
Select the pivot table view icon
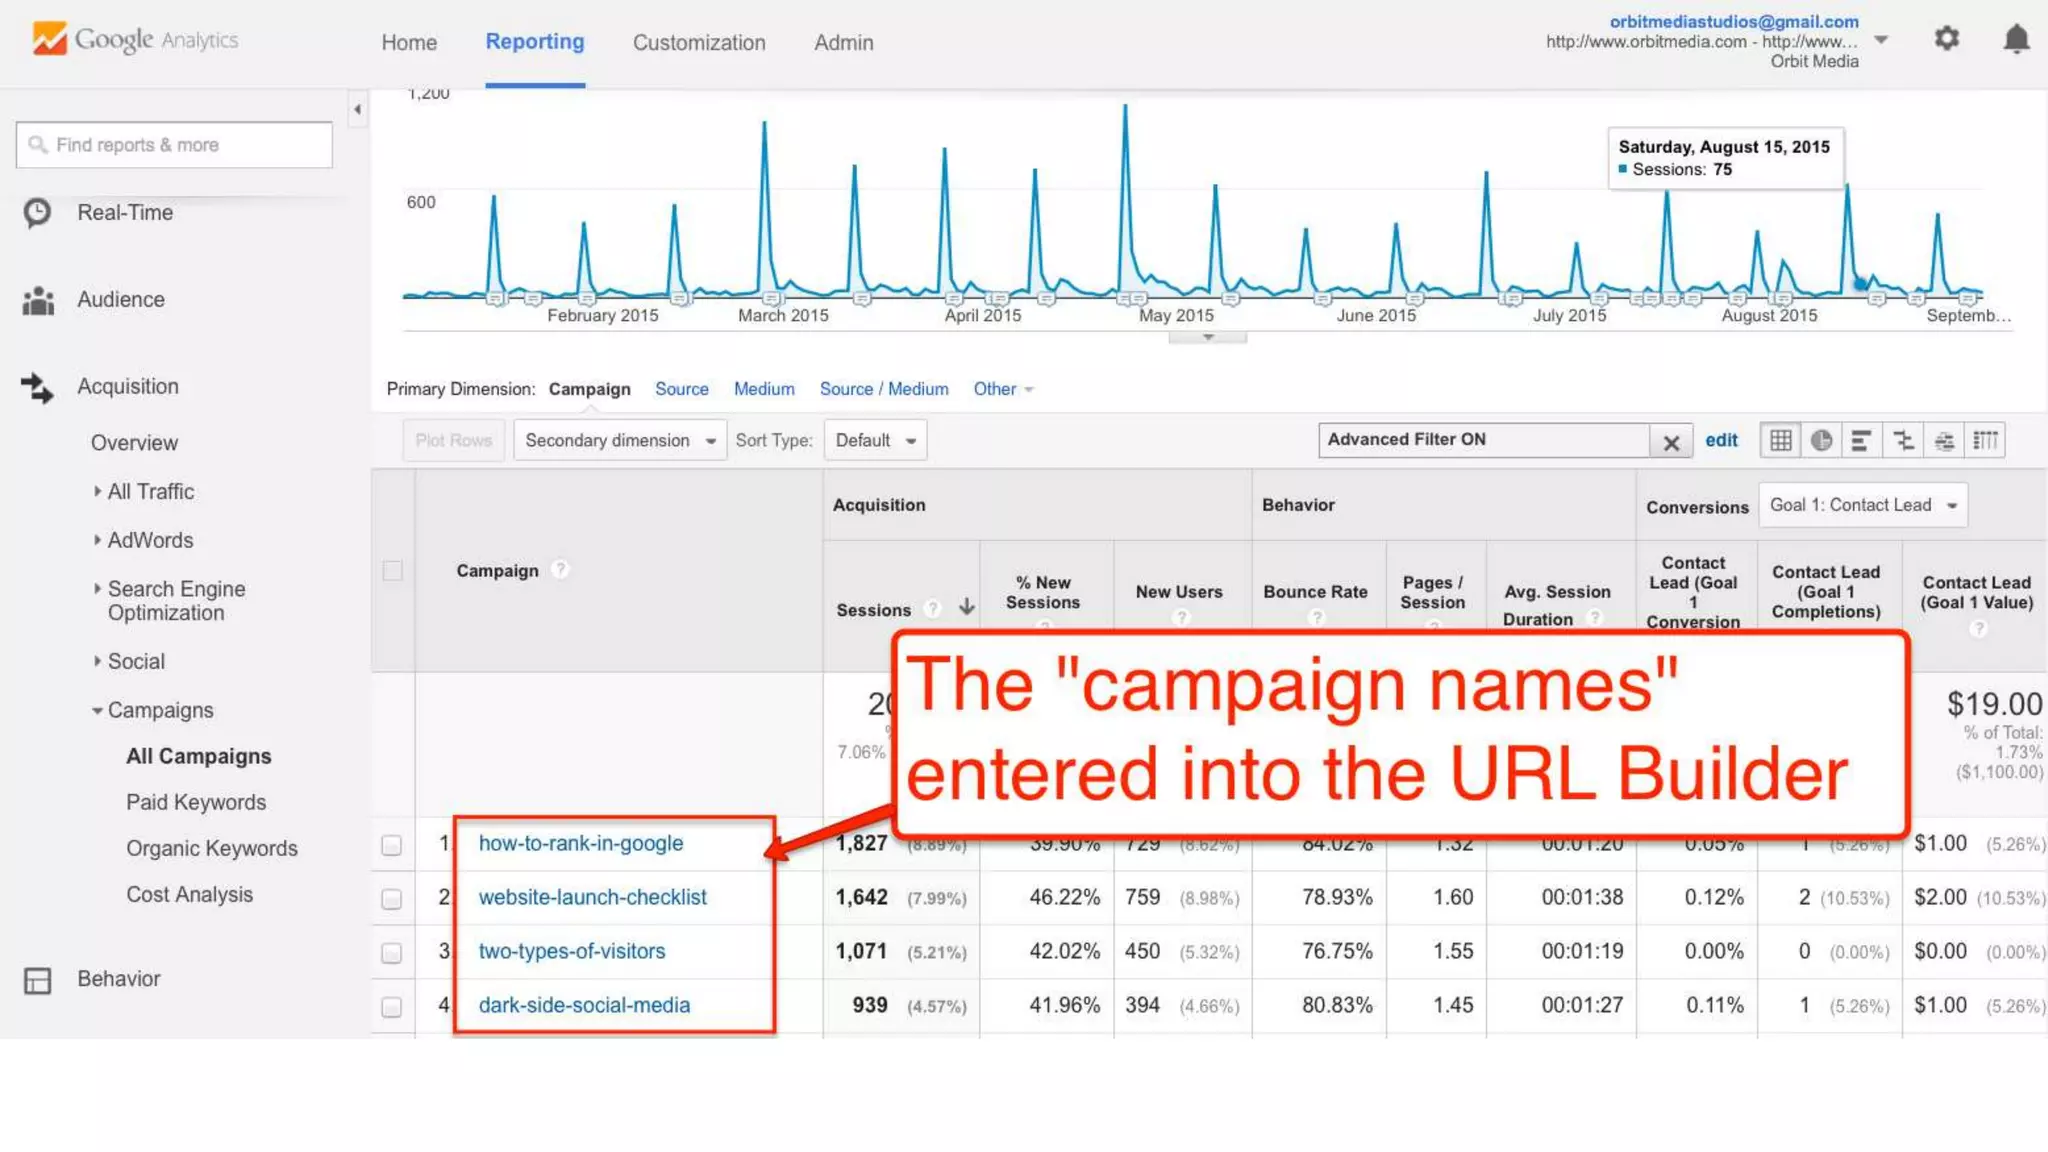pyautogui.click(x=1986, y=440)
